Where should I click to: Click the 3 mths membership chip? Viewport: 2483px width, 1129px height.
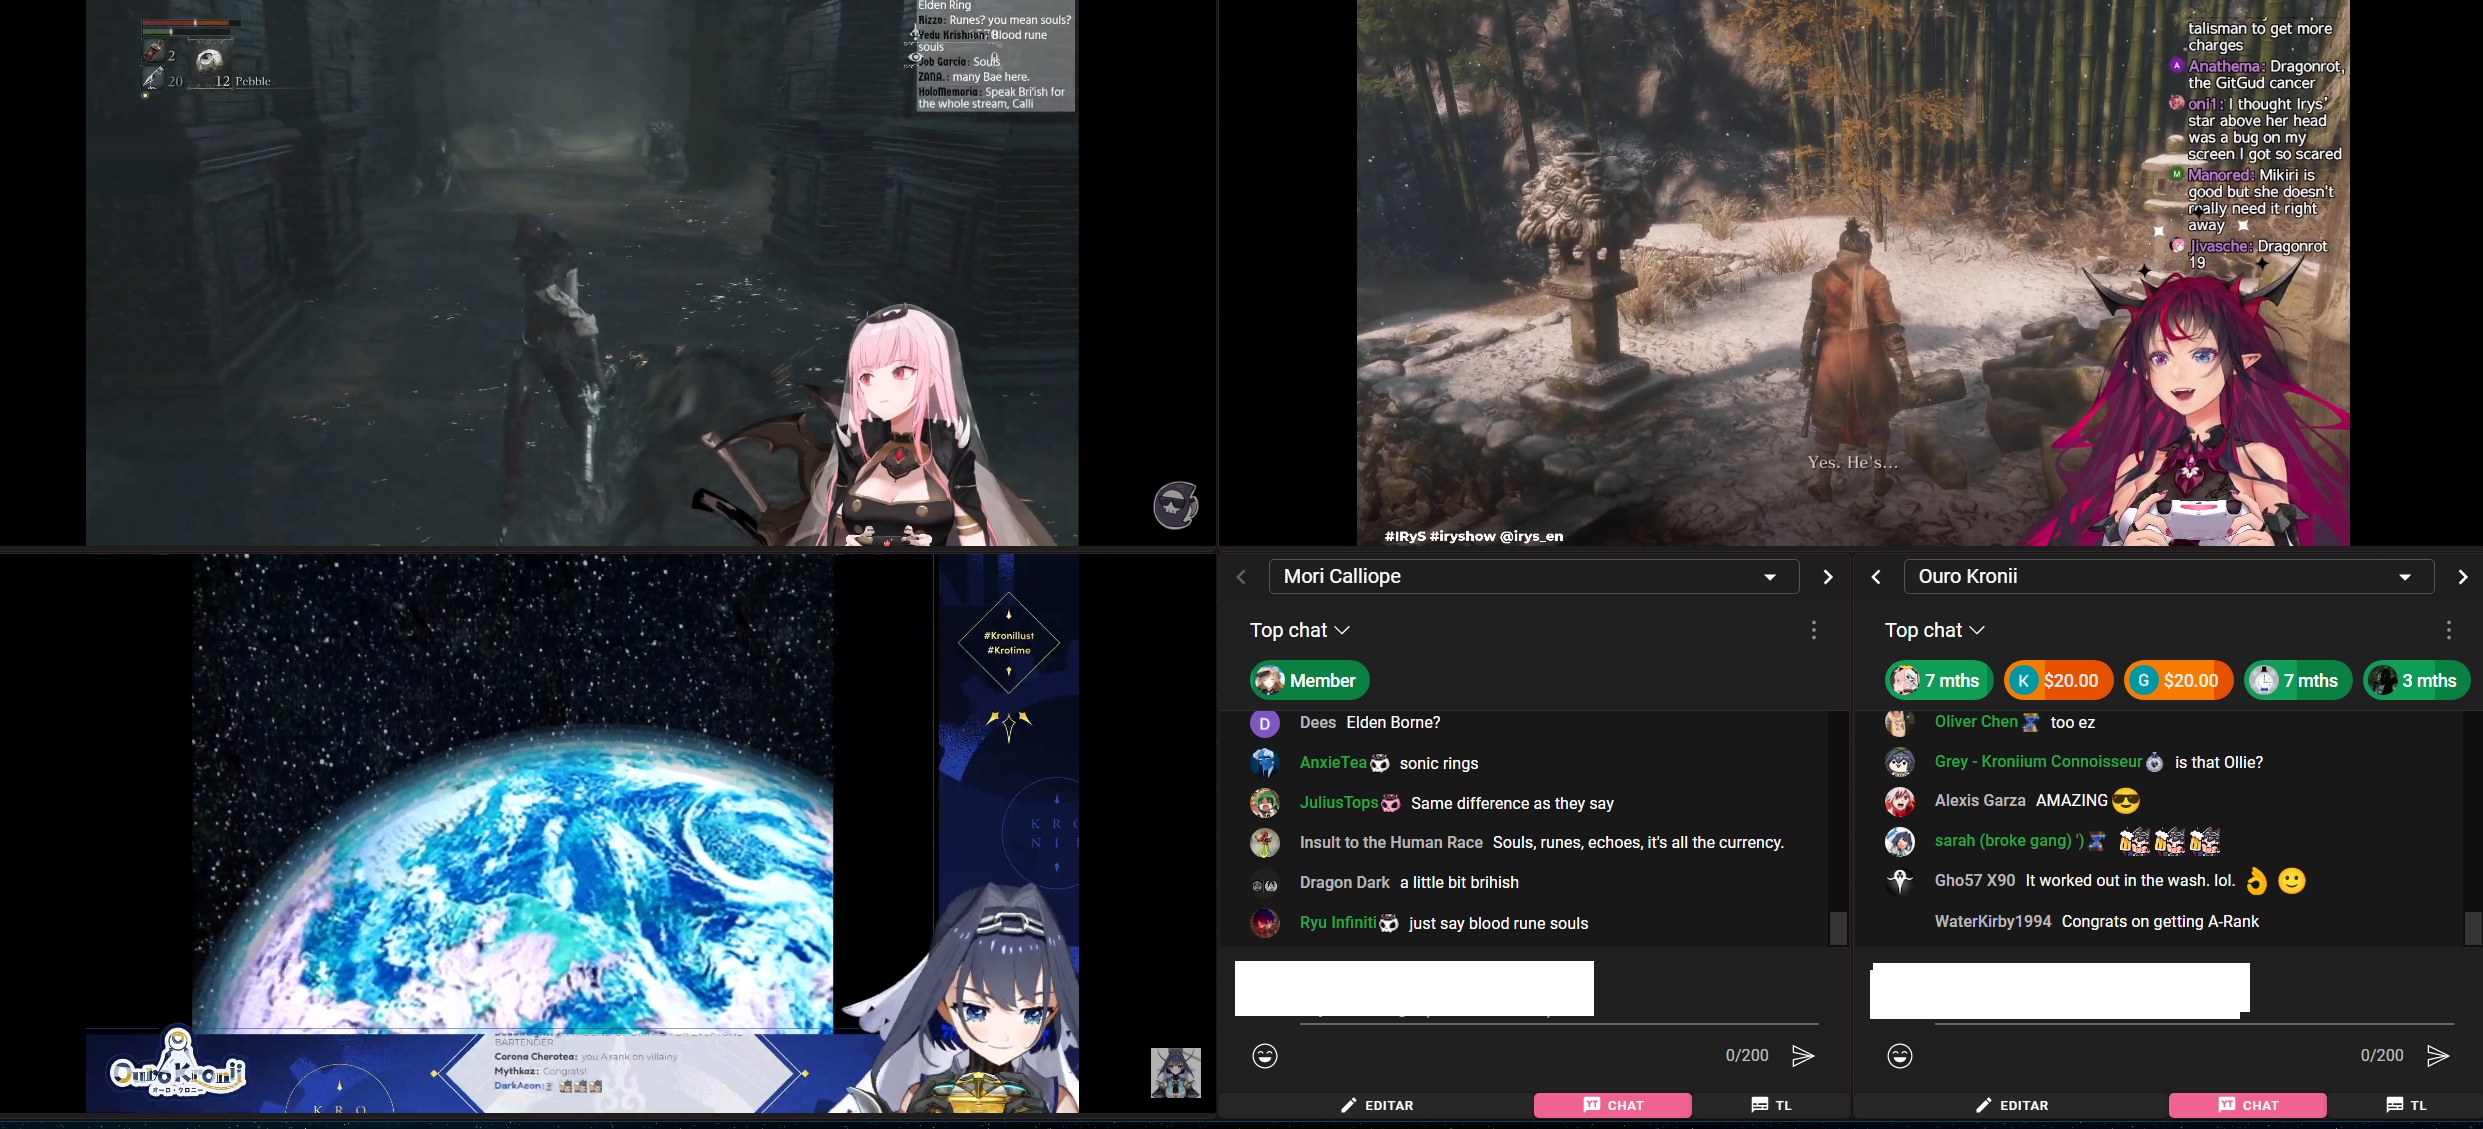click(2416, 681)
